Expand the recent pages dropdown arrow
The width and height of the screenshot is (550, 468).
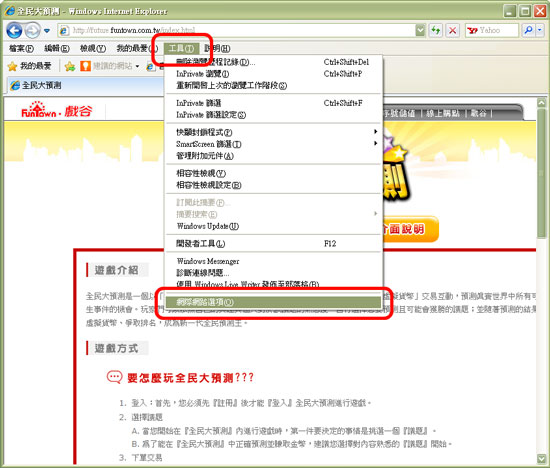[x=47, y=31]
